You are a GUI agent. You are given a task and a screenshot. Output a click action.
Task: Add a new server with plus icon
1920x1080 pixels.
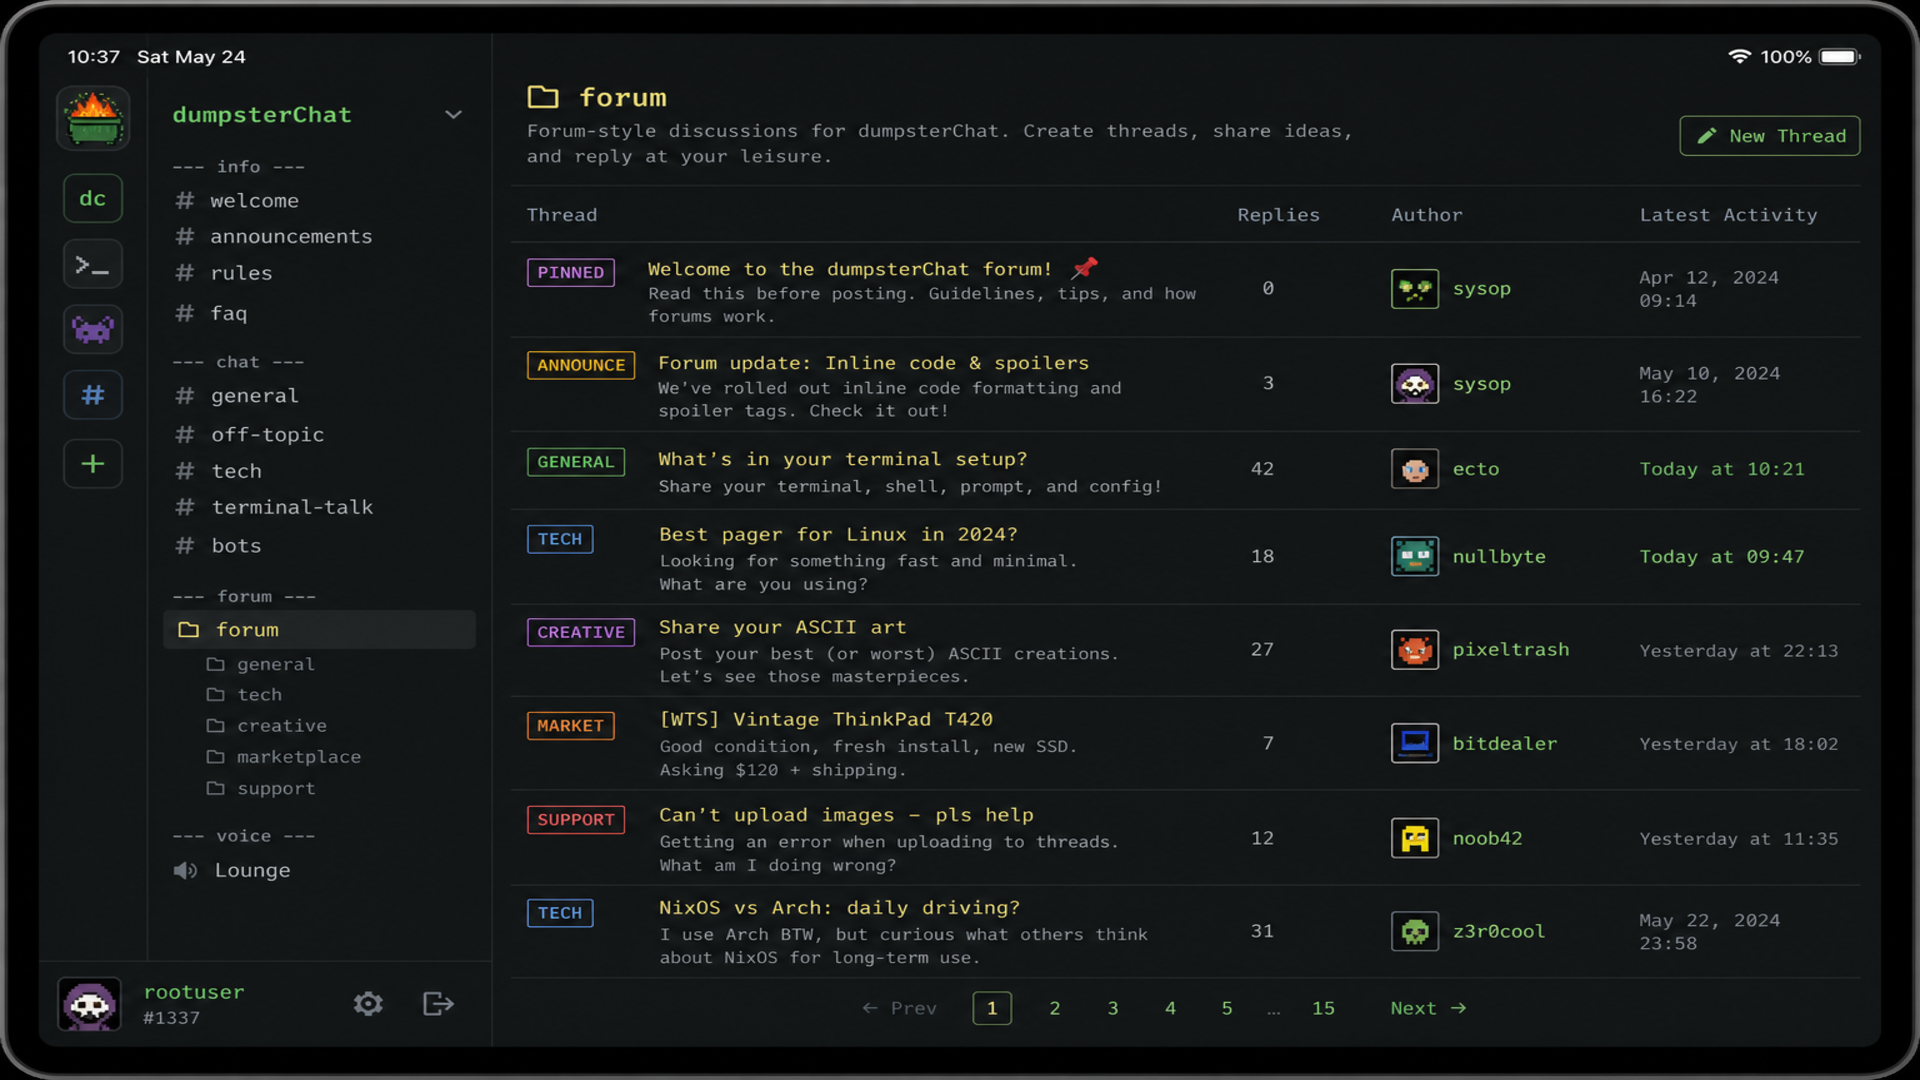click(93, 464)
